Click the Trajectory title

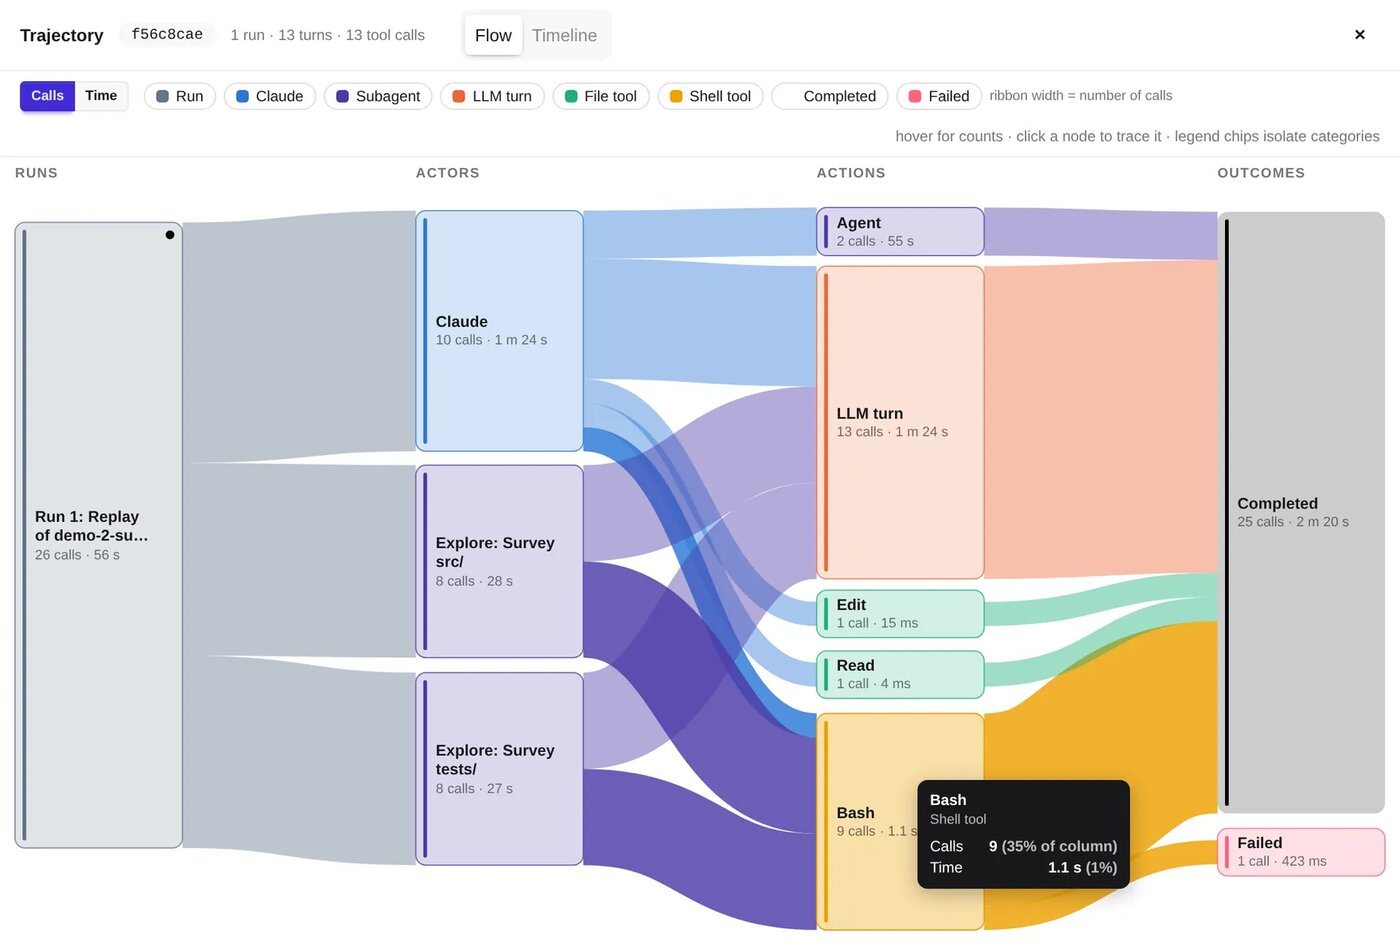[62, 35]
